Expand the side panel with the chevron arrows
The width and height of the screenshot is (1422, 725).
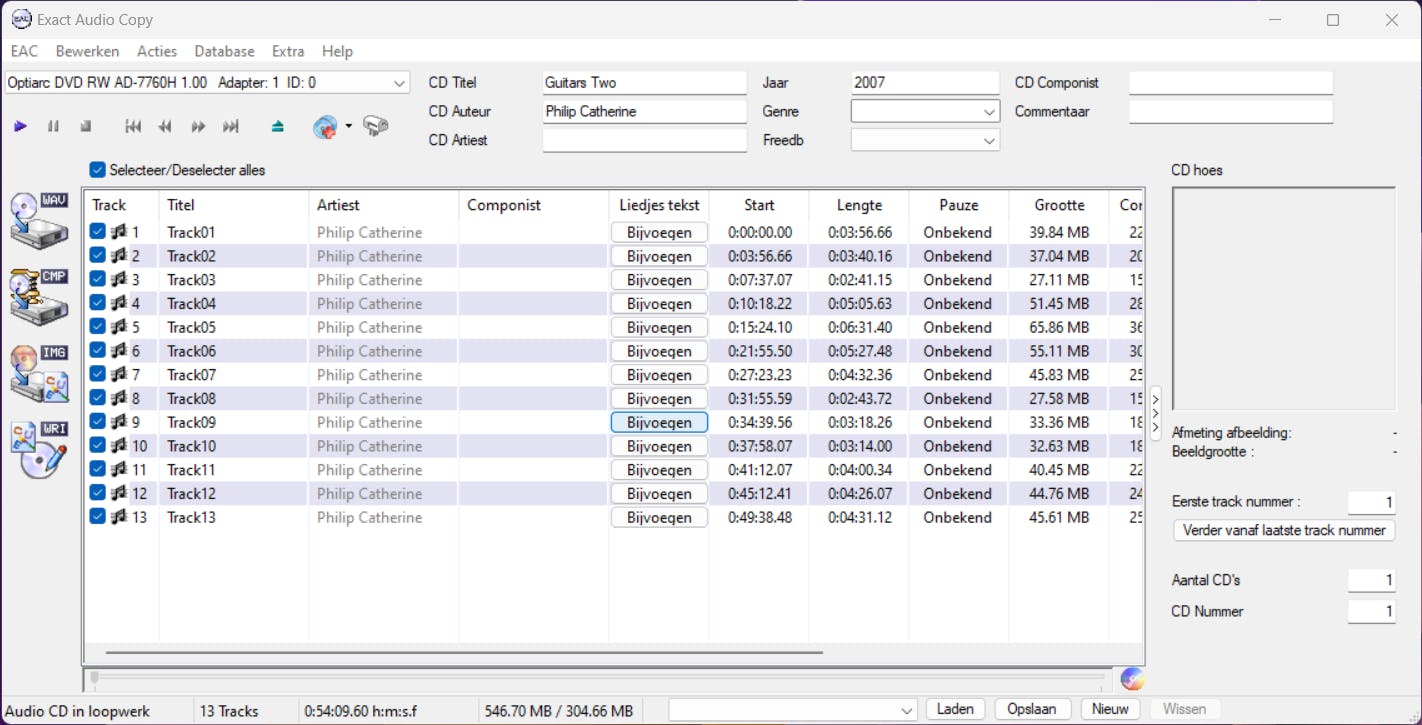(x=1156, y=411)
